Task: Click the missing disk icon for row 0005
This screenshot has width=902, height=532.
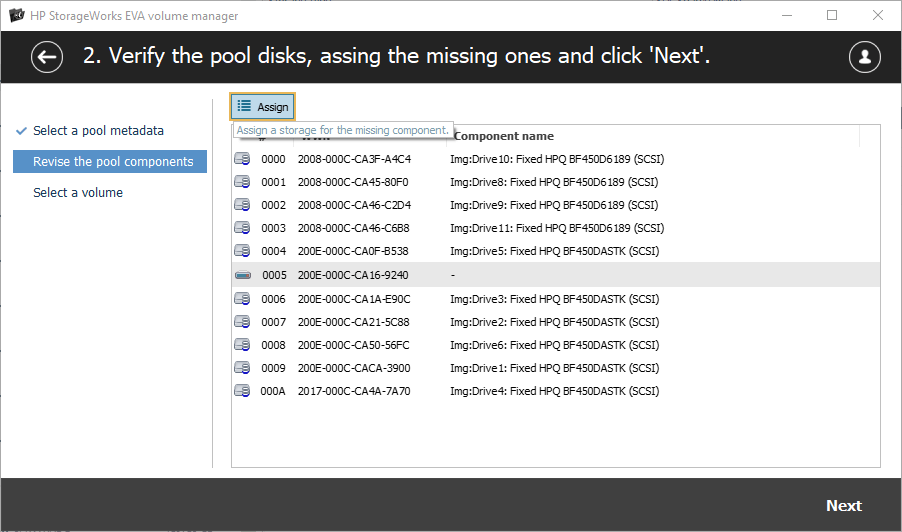Action: [x=242, y=275]
